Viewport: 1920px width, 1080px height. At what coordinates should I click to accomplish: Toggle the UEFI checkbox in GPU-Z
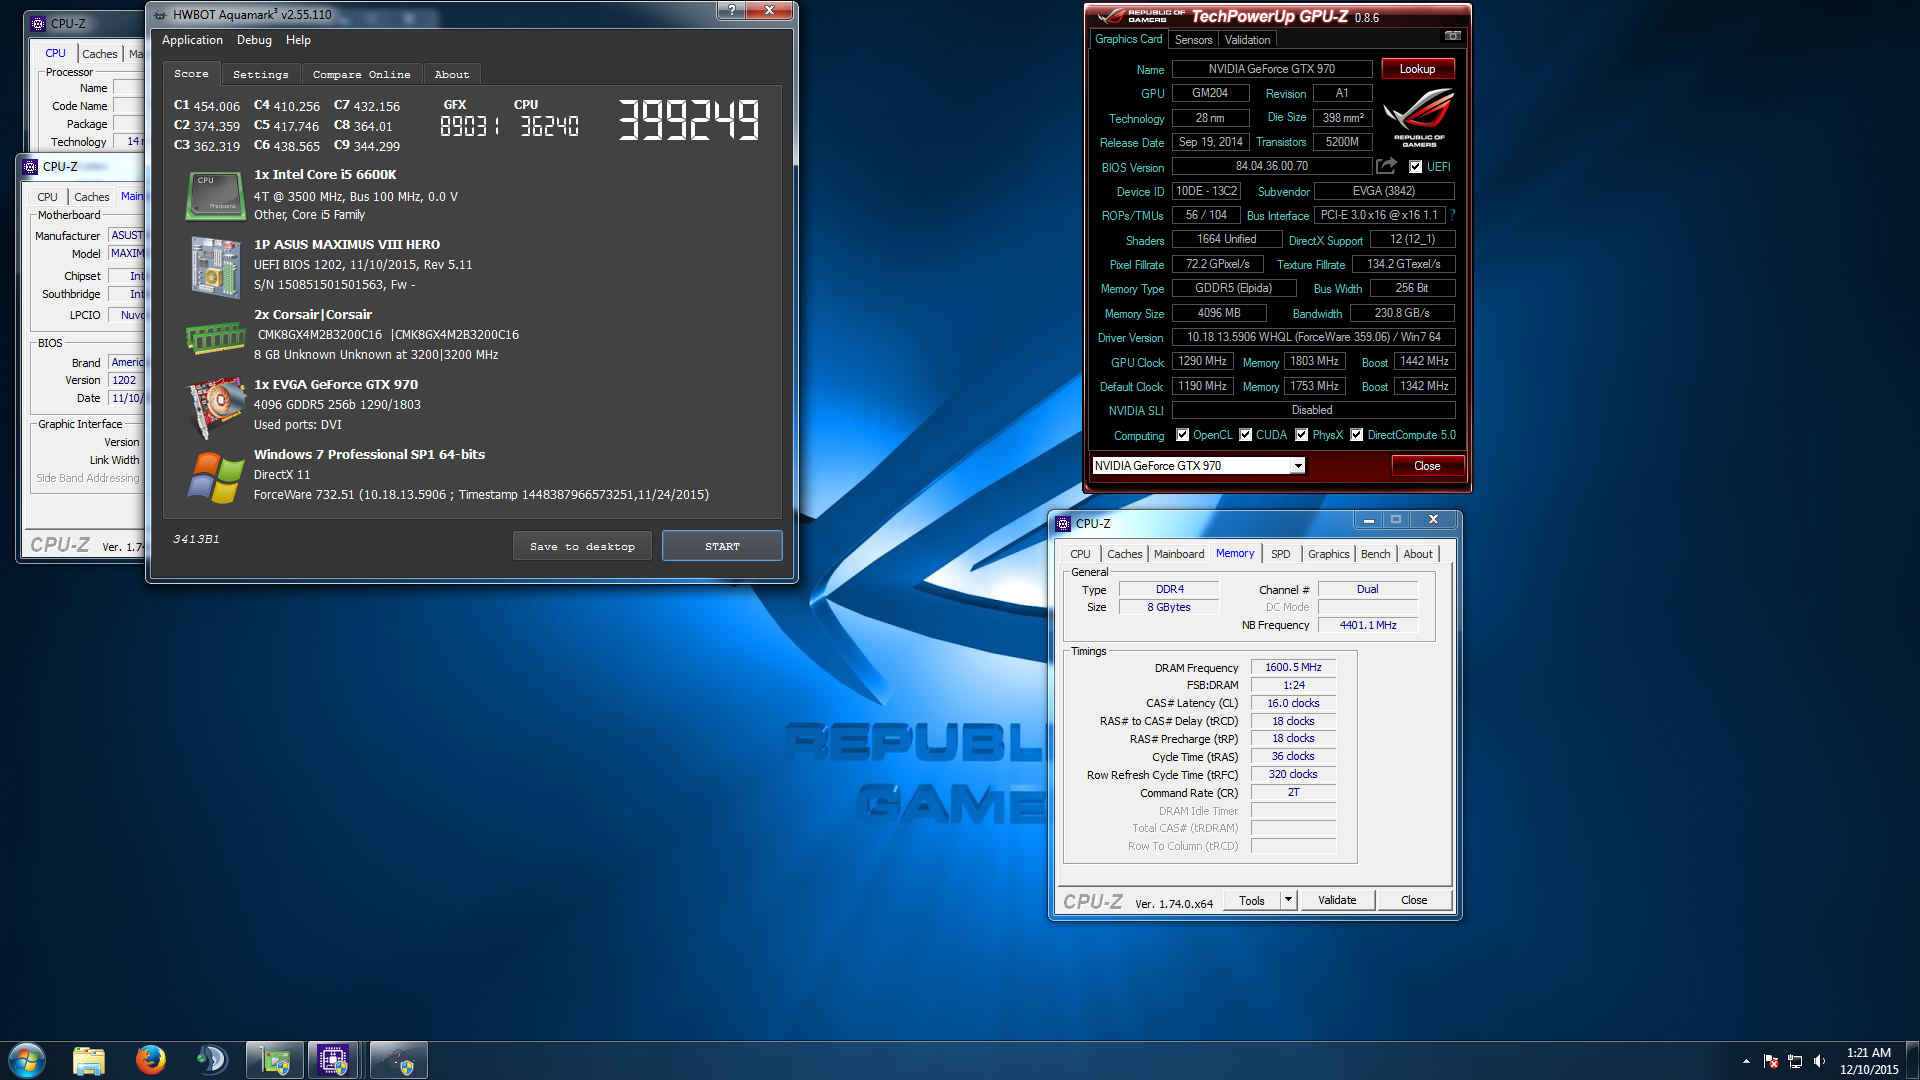[1415, 167]
